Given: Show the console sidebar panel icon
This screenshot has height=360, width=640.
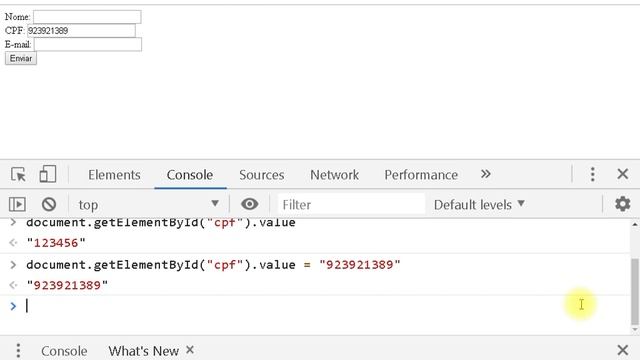Looking at the screenshot, I should click(17, 204).
